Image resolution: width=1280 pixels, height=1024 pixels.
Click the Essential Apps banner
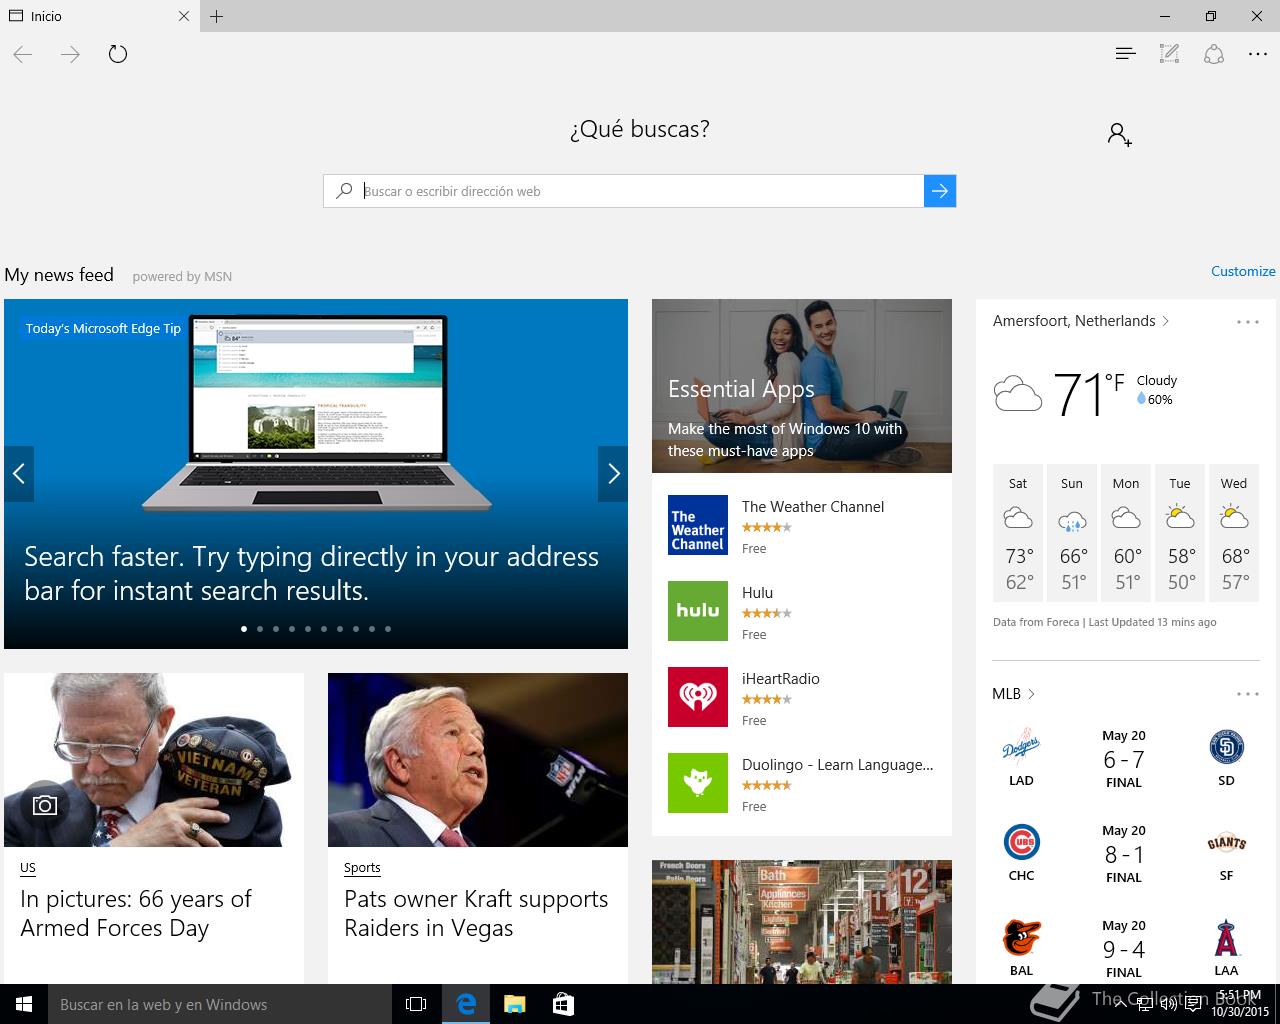point(802,386)
